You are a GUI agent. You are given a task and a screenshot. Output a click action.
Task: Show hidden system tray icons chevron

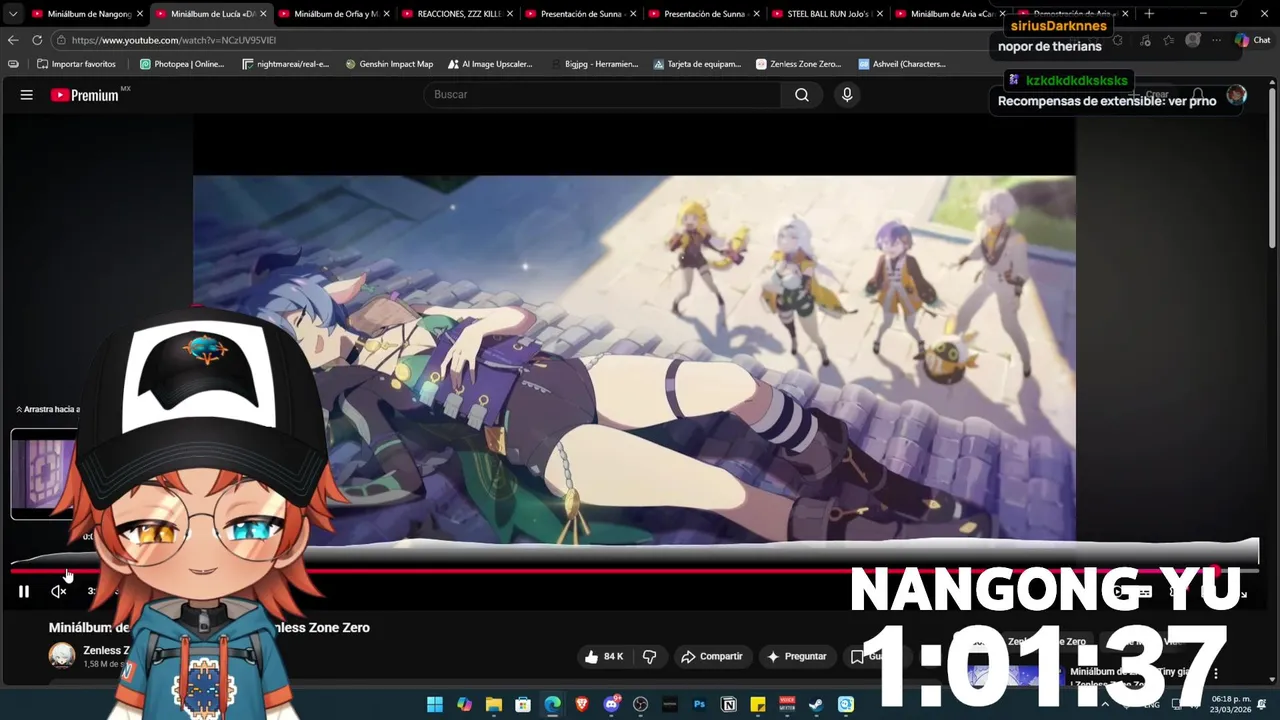click(x=1105, y=704)
